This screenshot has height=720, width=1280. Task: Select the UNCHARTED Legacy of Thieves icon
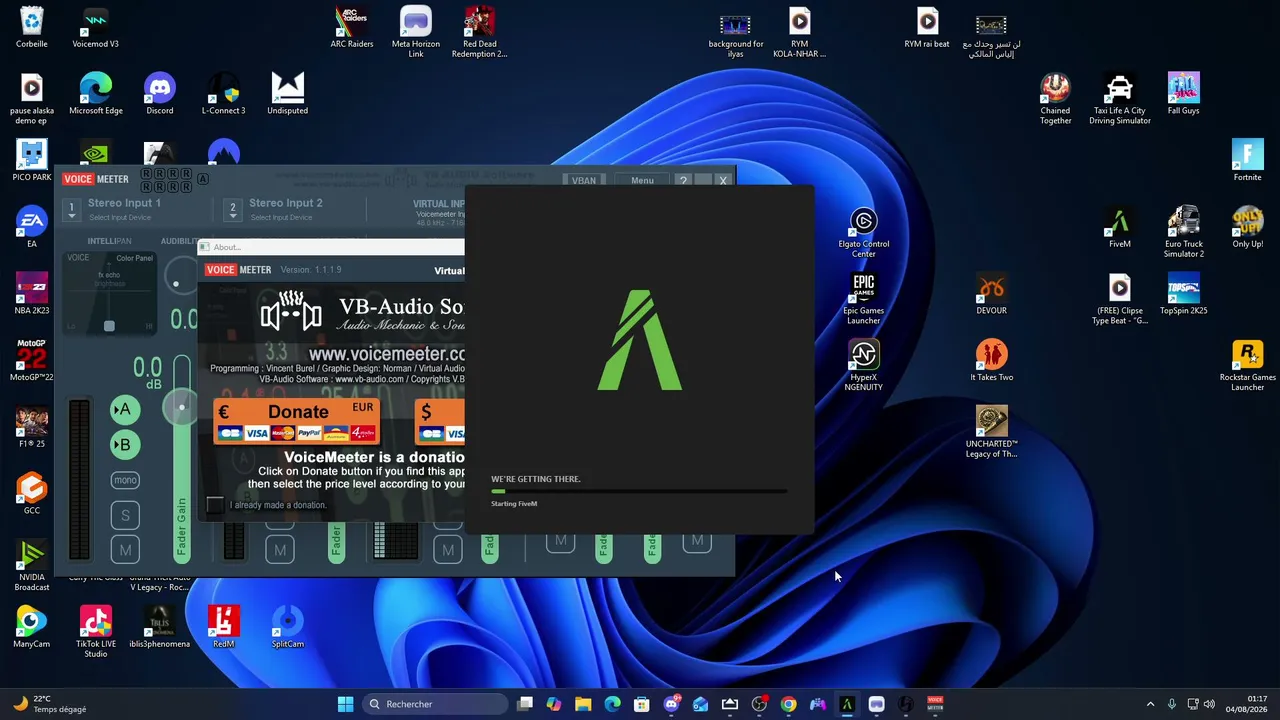click(x=991, y=432)
